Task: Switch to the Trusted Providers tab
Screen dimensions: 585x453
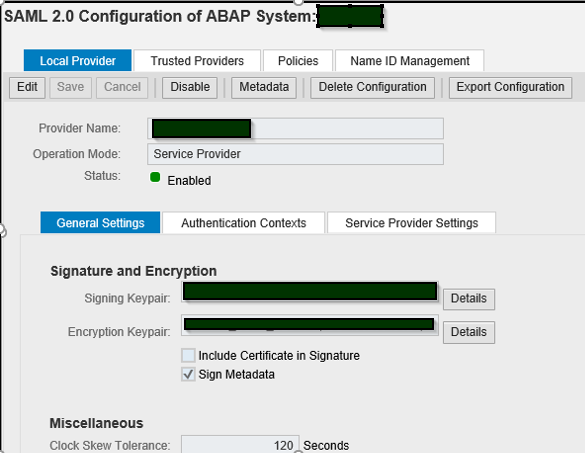Action: (197, 60)
